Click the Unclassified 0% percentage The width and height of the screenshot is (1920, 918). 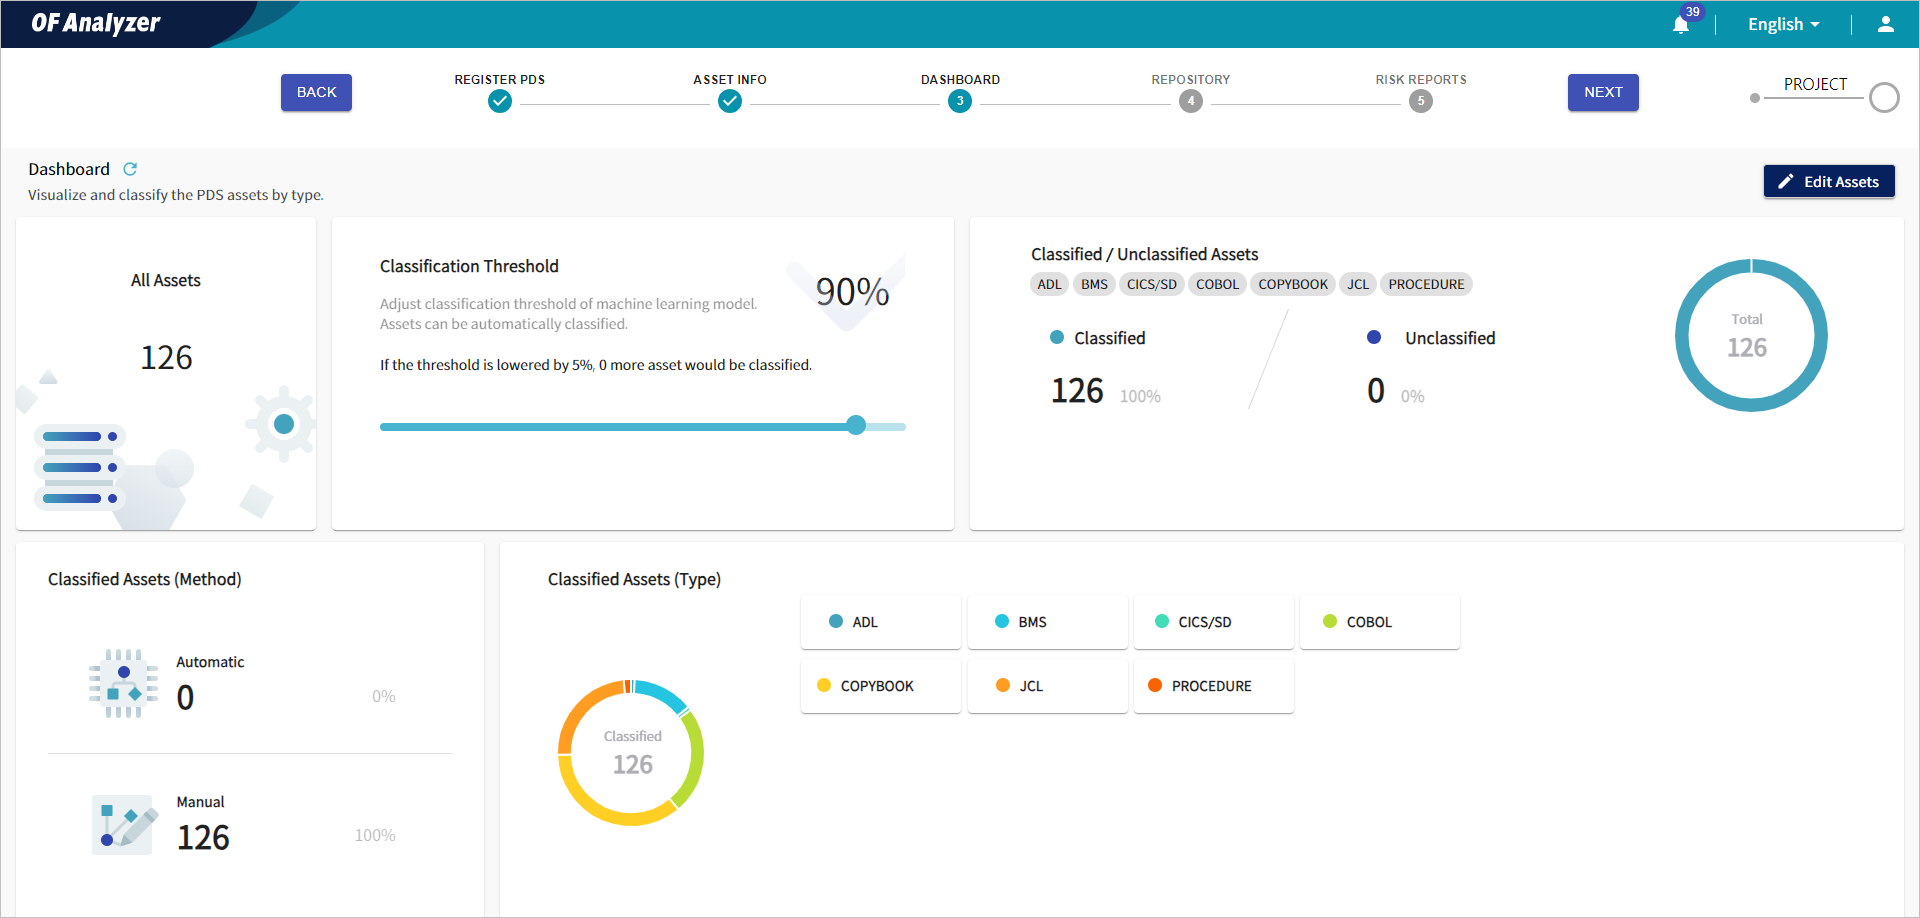1412,396
